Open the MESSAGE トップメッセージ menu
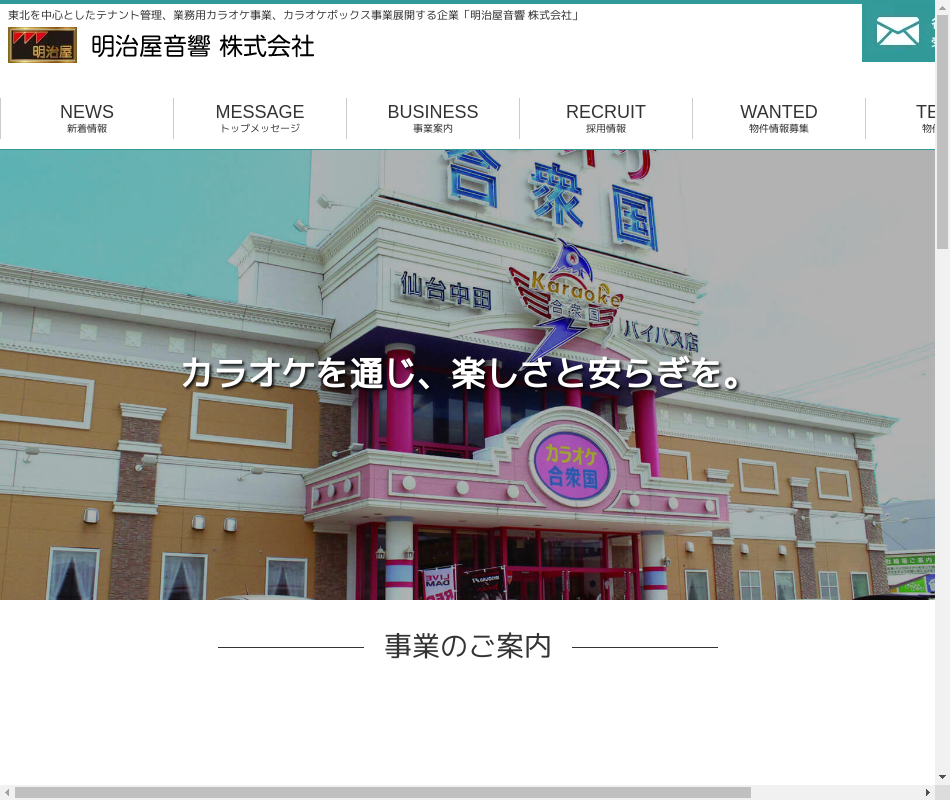 point(260,118)
